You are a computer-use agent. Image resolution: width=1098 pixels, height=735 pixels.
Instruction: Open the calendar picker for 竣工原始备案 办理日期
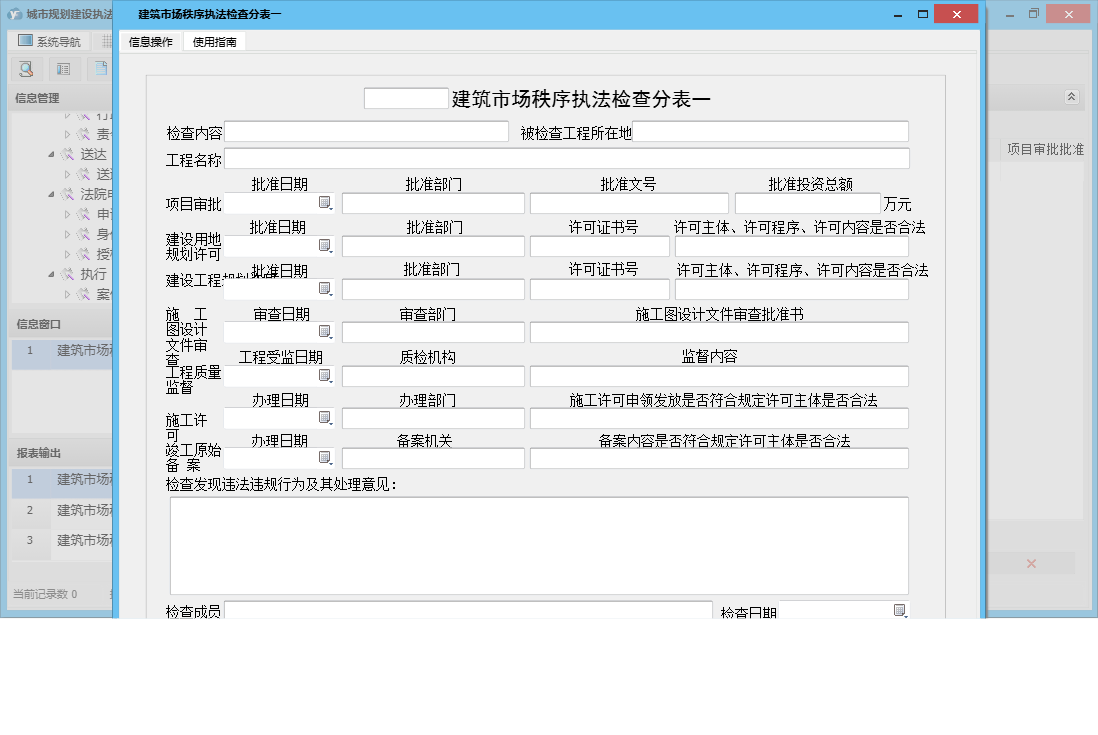tap(326, 457)
